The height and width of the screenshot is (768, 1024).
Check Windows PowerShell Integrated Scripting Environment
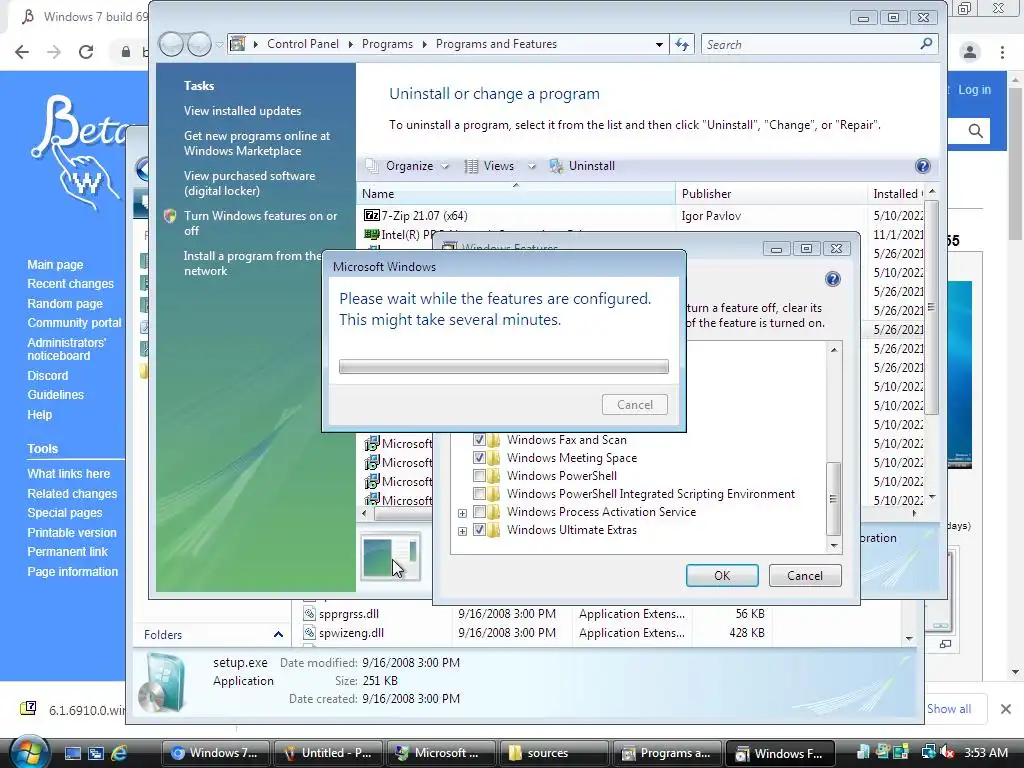(x=479, y=494)
